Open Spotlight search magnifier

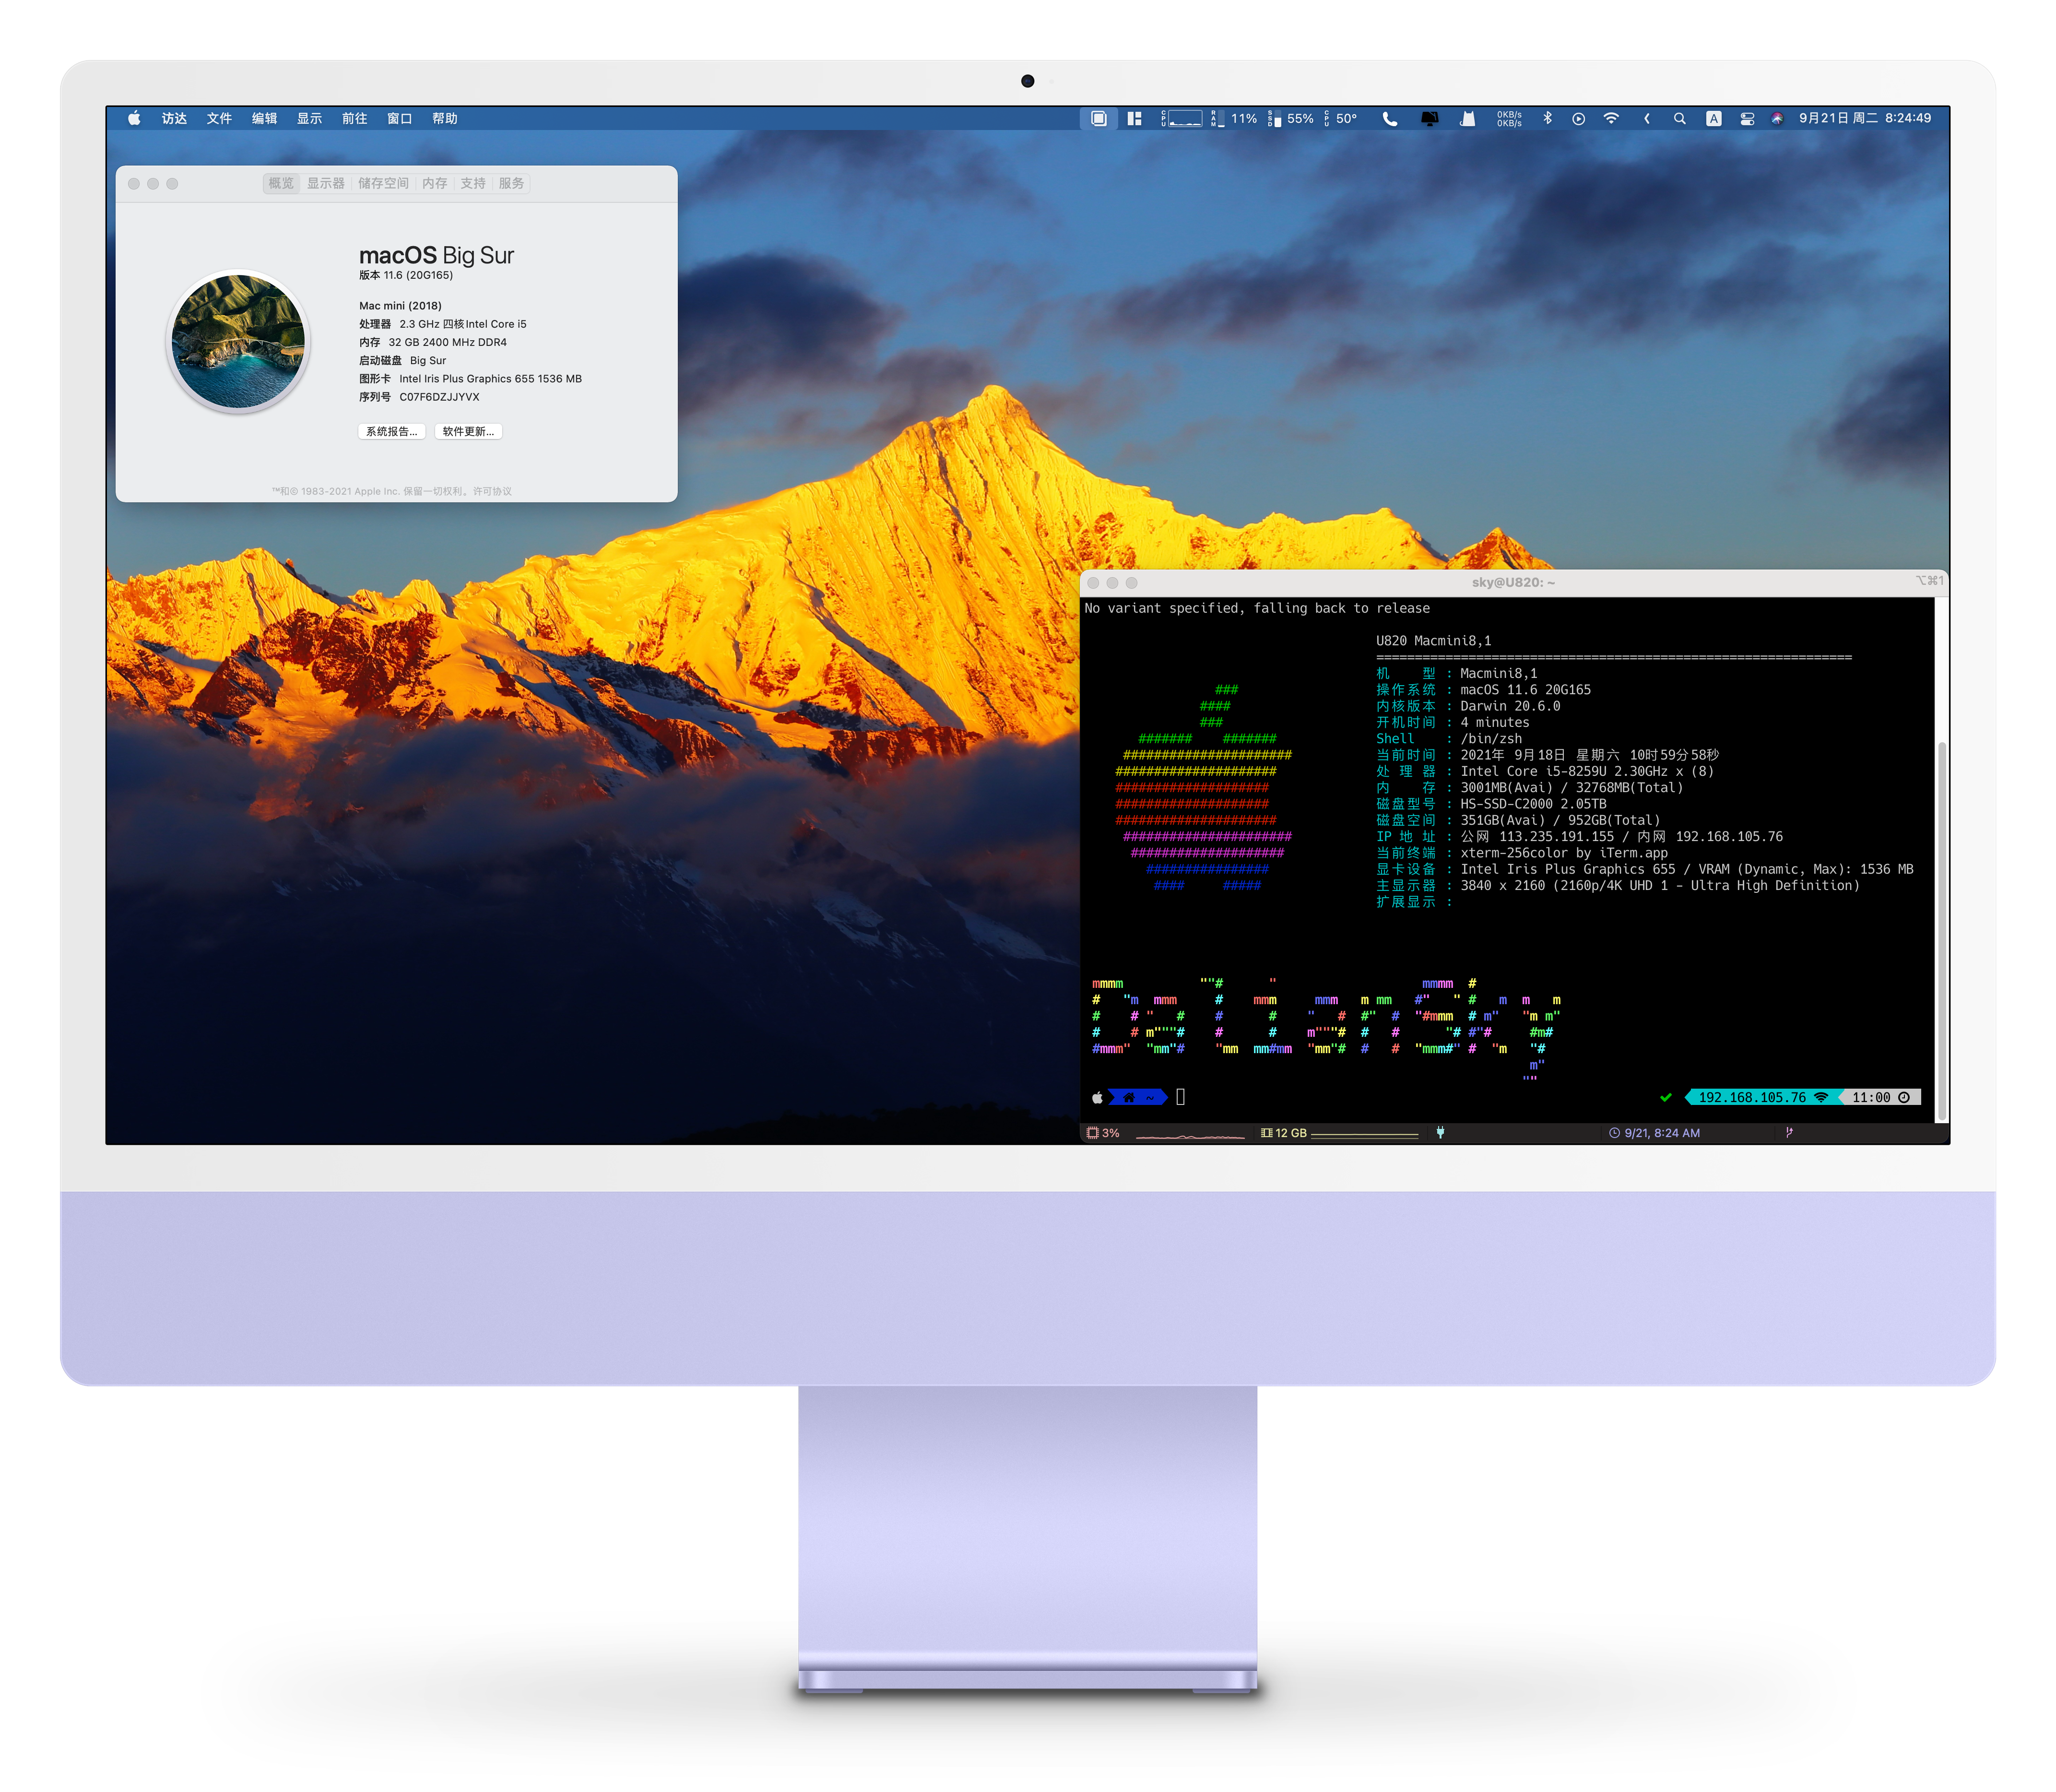click(1680, 118)
